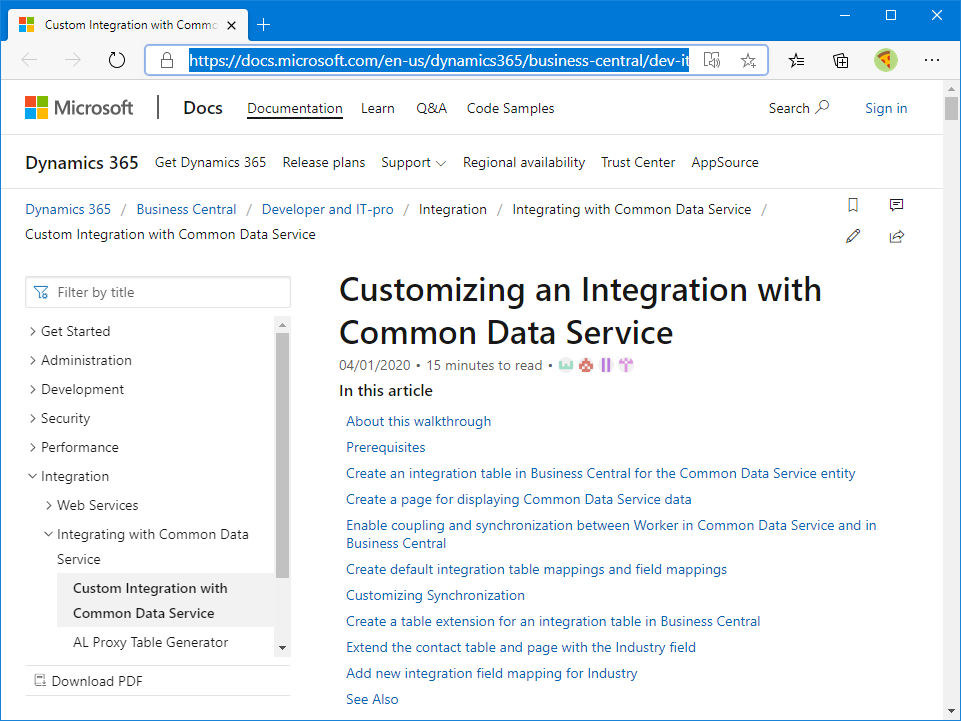Open Business Central breadcrumb

pos(186,209)
